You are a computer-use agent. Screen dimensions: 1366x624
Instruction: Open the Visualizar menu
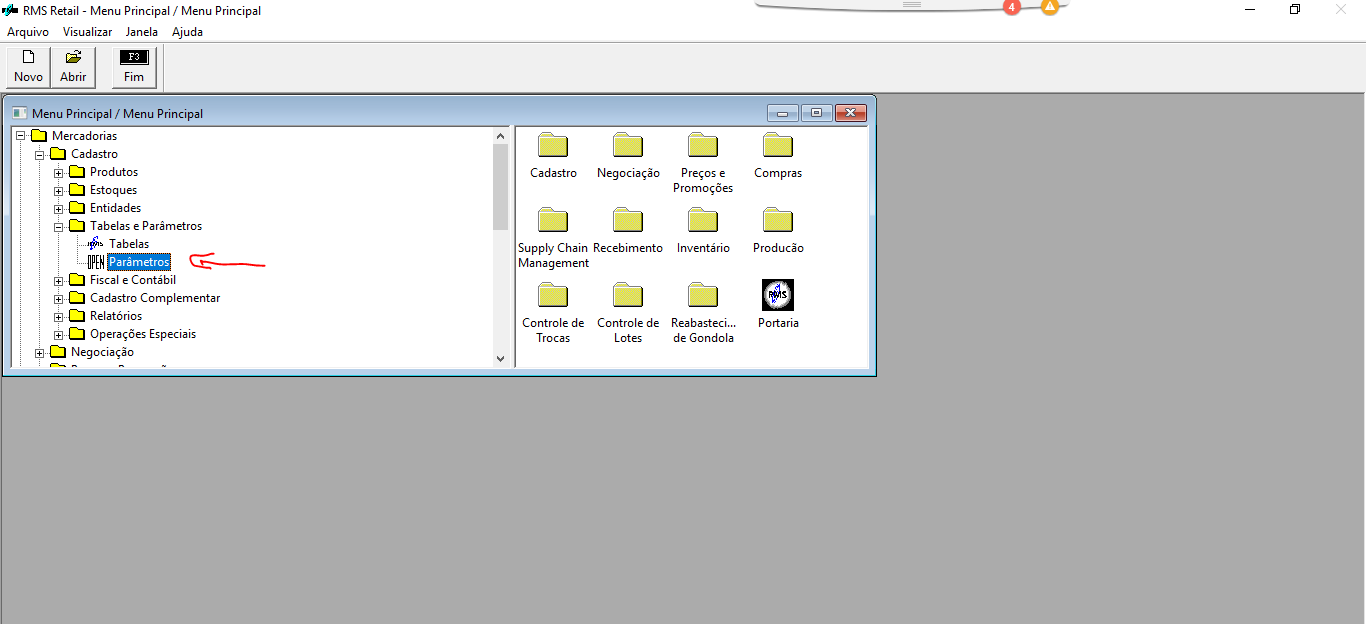[x=87, y=32]
